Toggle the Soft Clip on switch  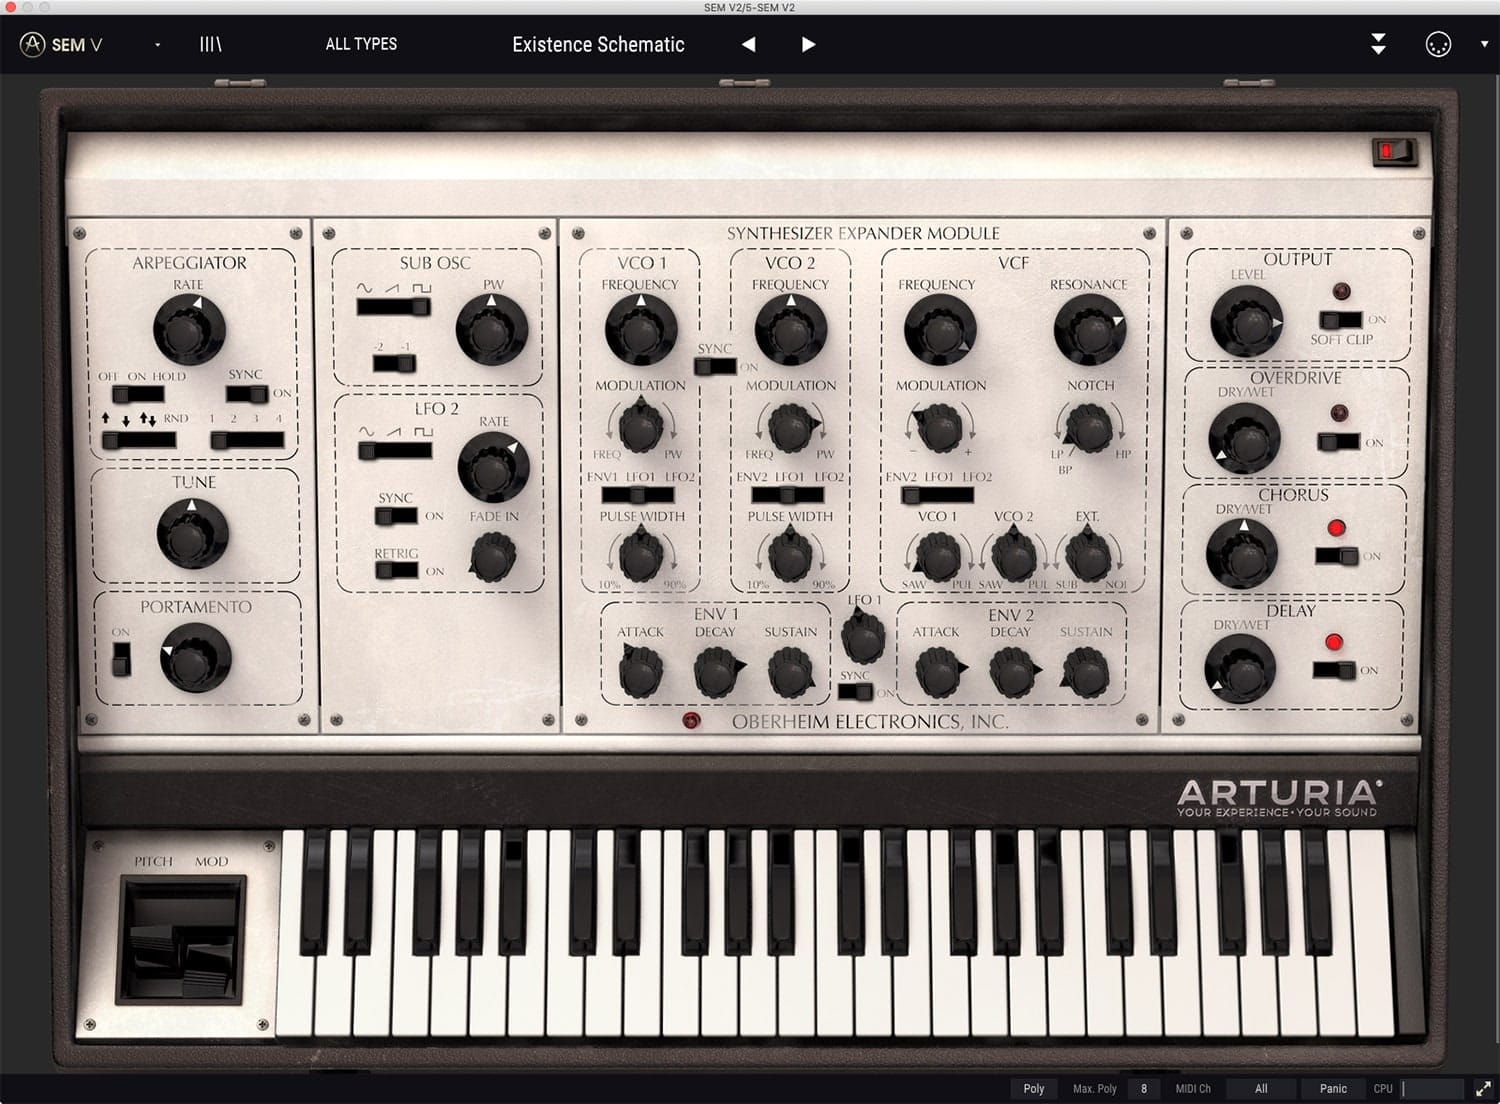(1340, 320)
